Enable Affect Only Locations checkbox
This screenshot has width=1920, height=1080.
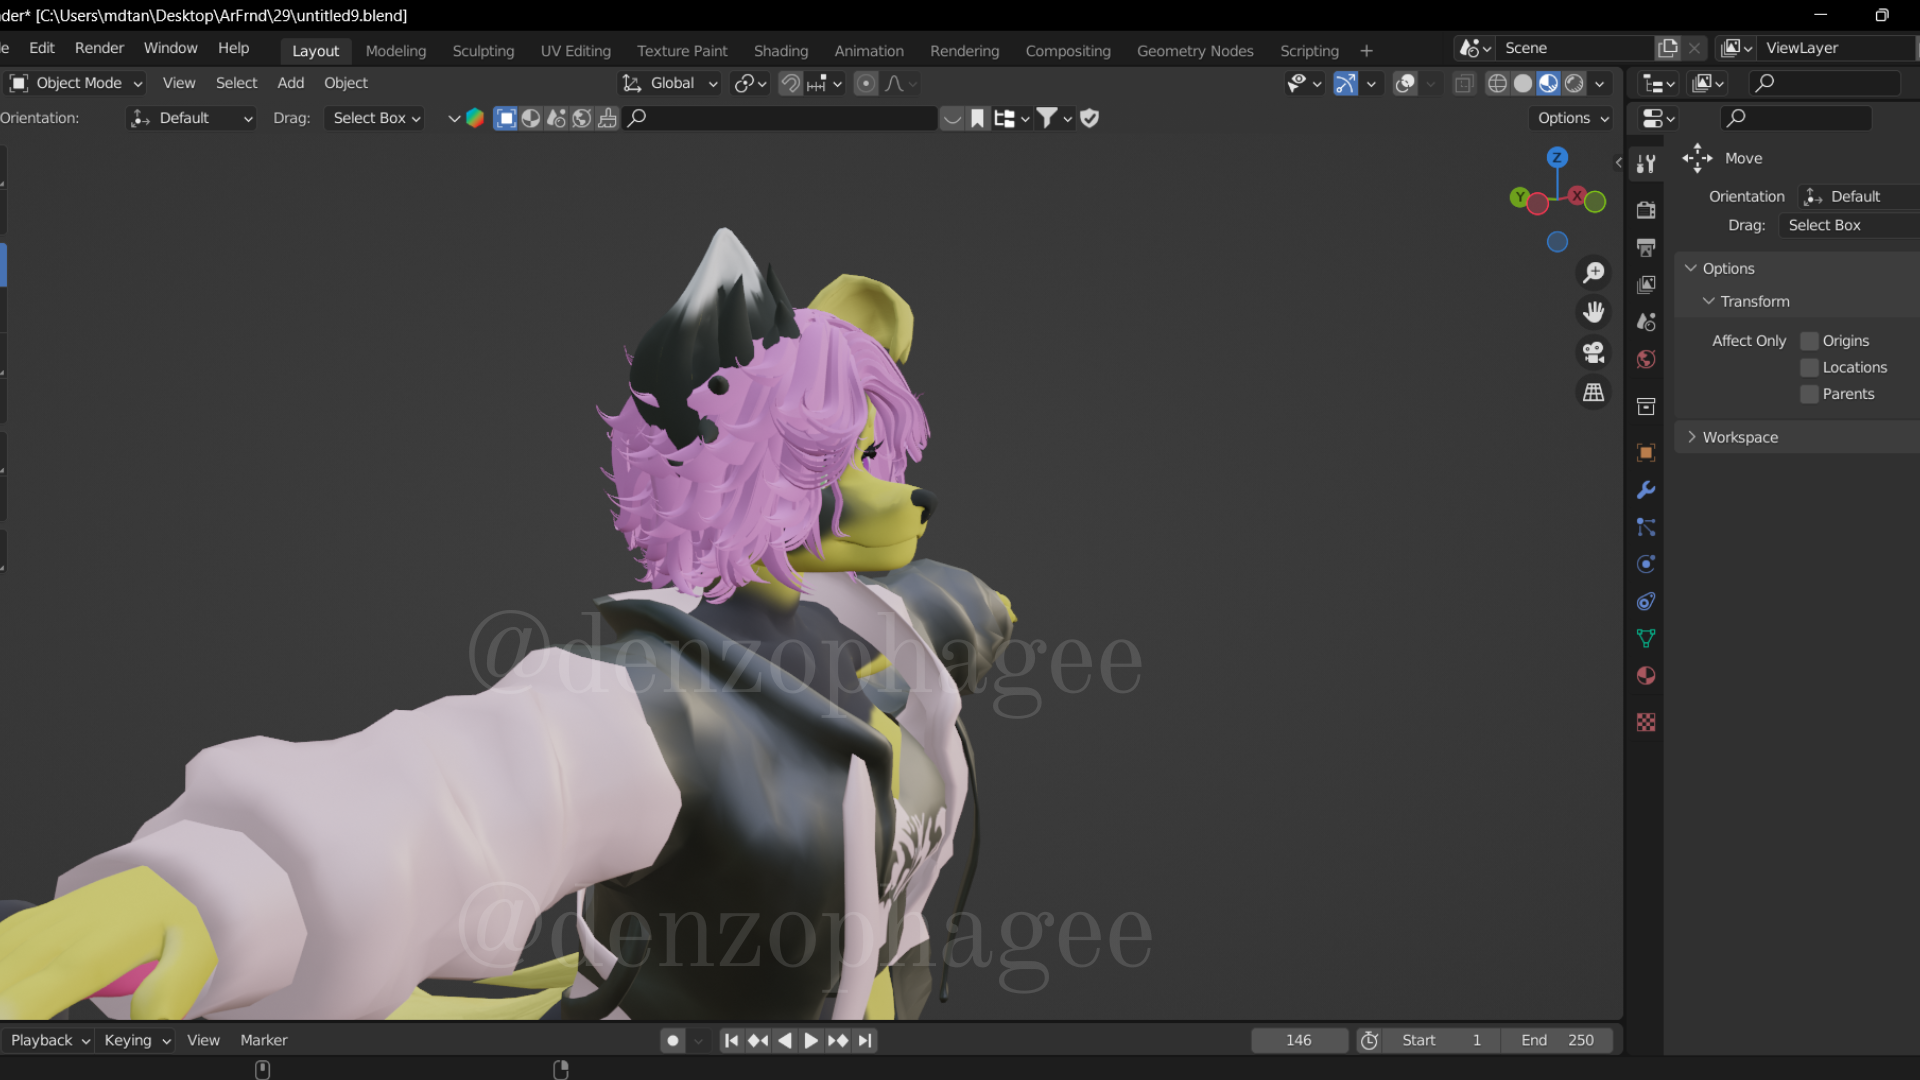1809,367
